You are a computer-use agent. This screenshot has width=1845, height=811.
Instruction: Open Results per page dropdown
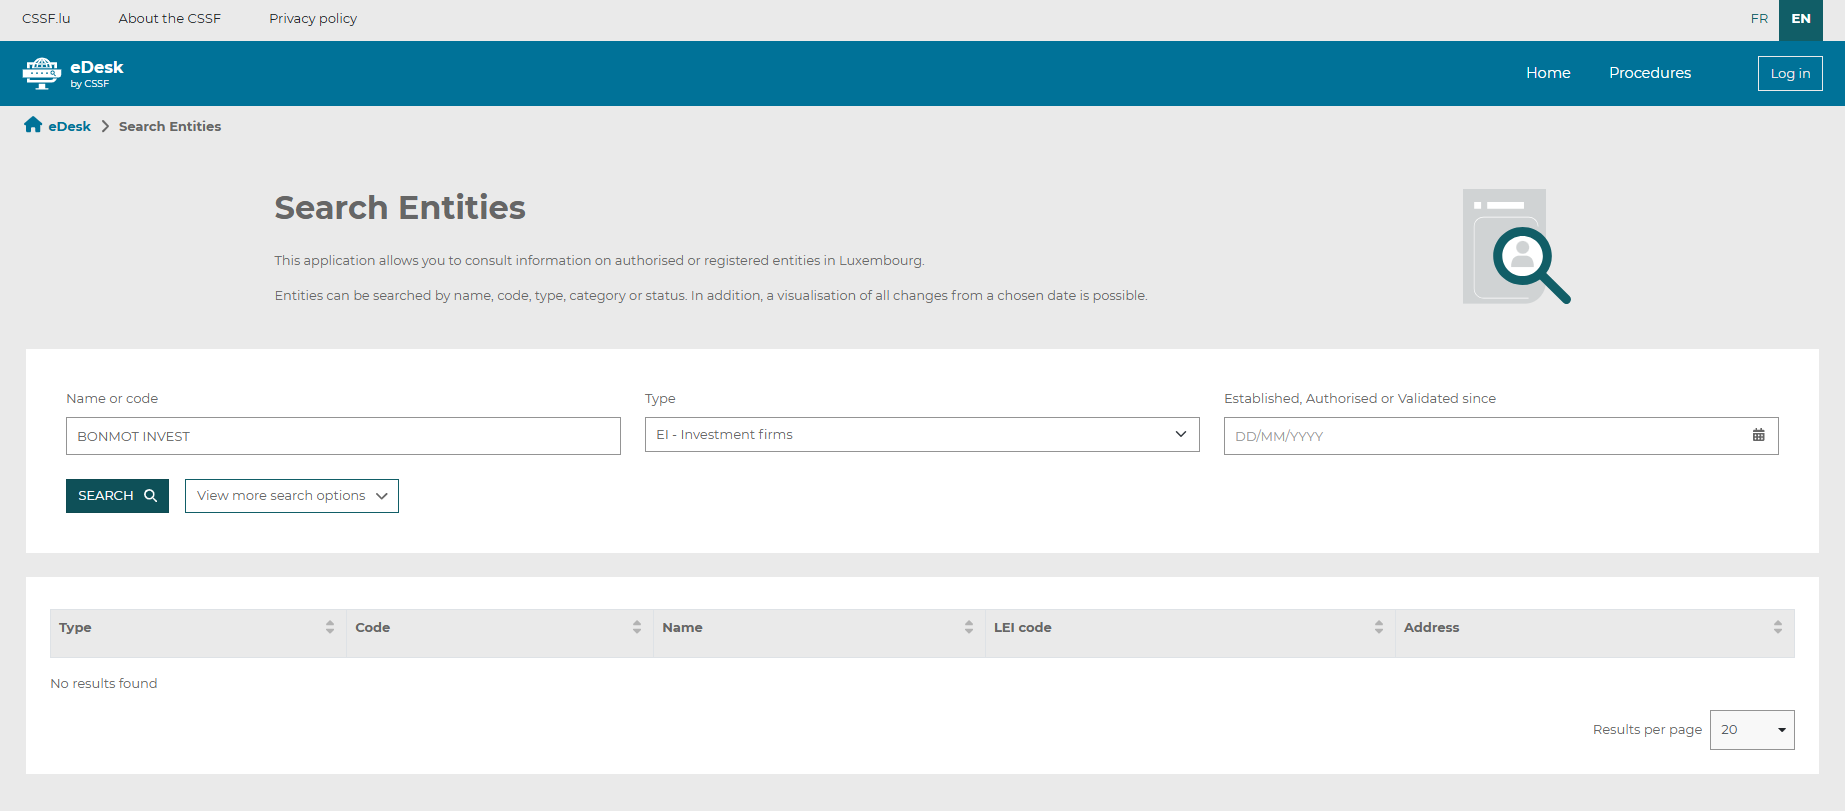[x=1751, y=730]
